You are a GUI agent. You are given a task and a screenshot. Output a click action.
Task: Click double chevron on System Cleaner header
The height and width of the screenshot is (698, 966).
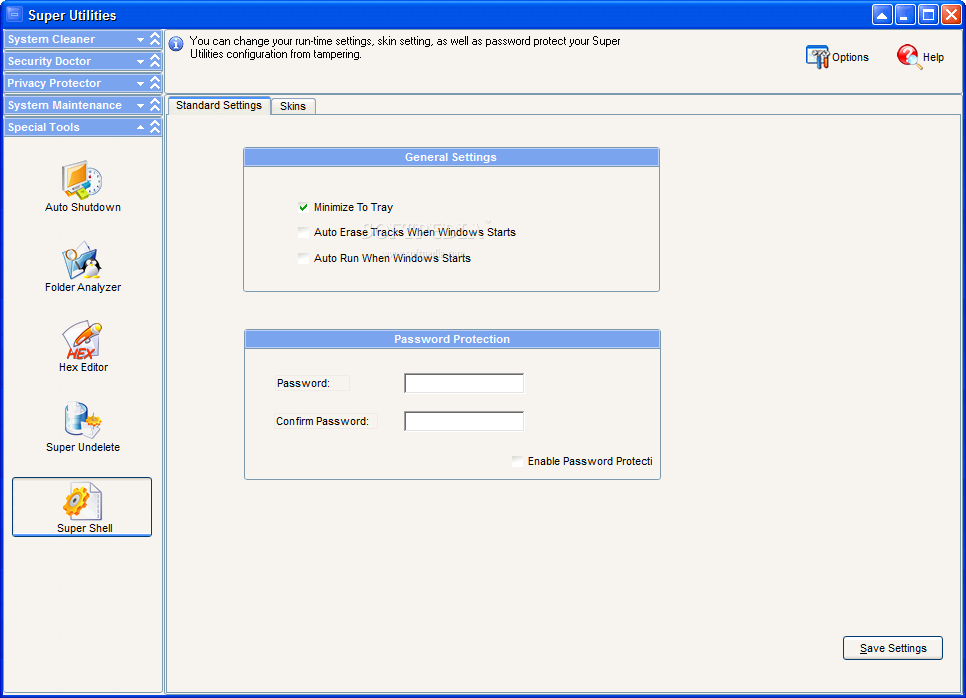[x=155, y=39]
